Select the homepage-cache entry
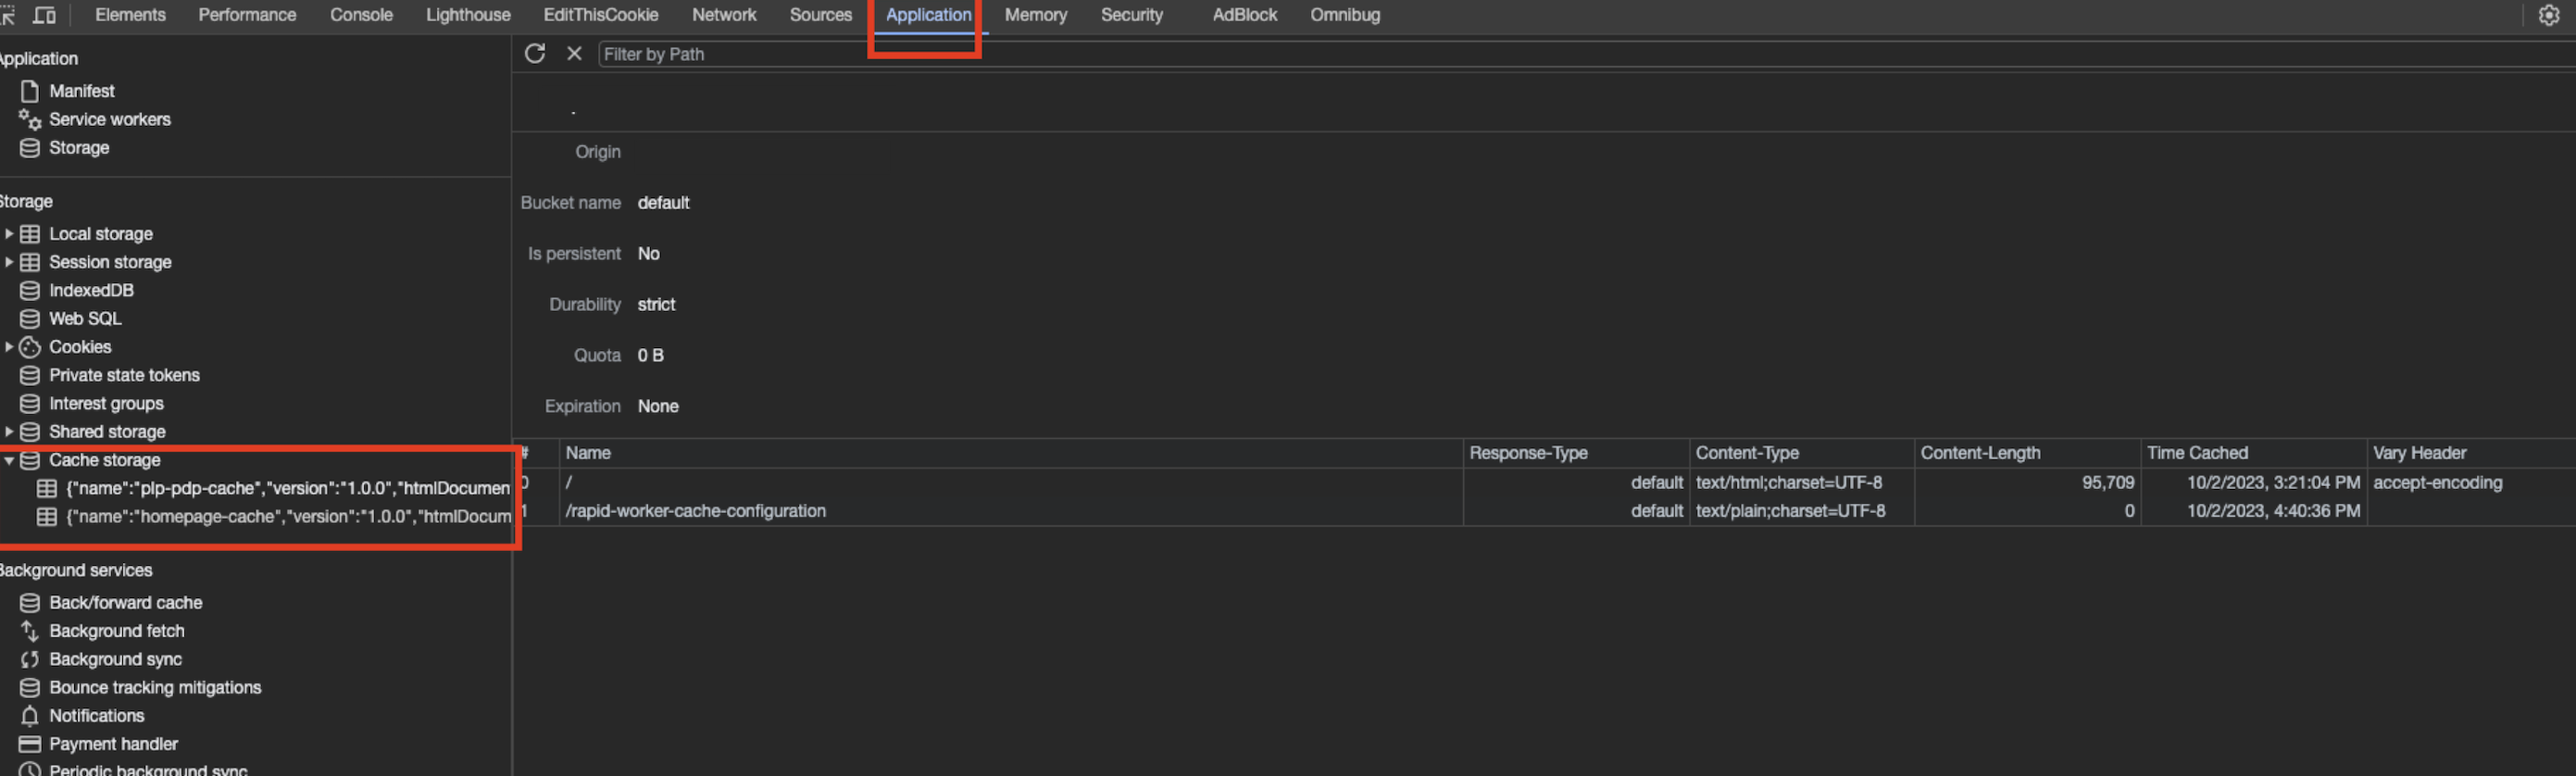This screenshot has width=2576, height=776. coord(273,517)
